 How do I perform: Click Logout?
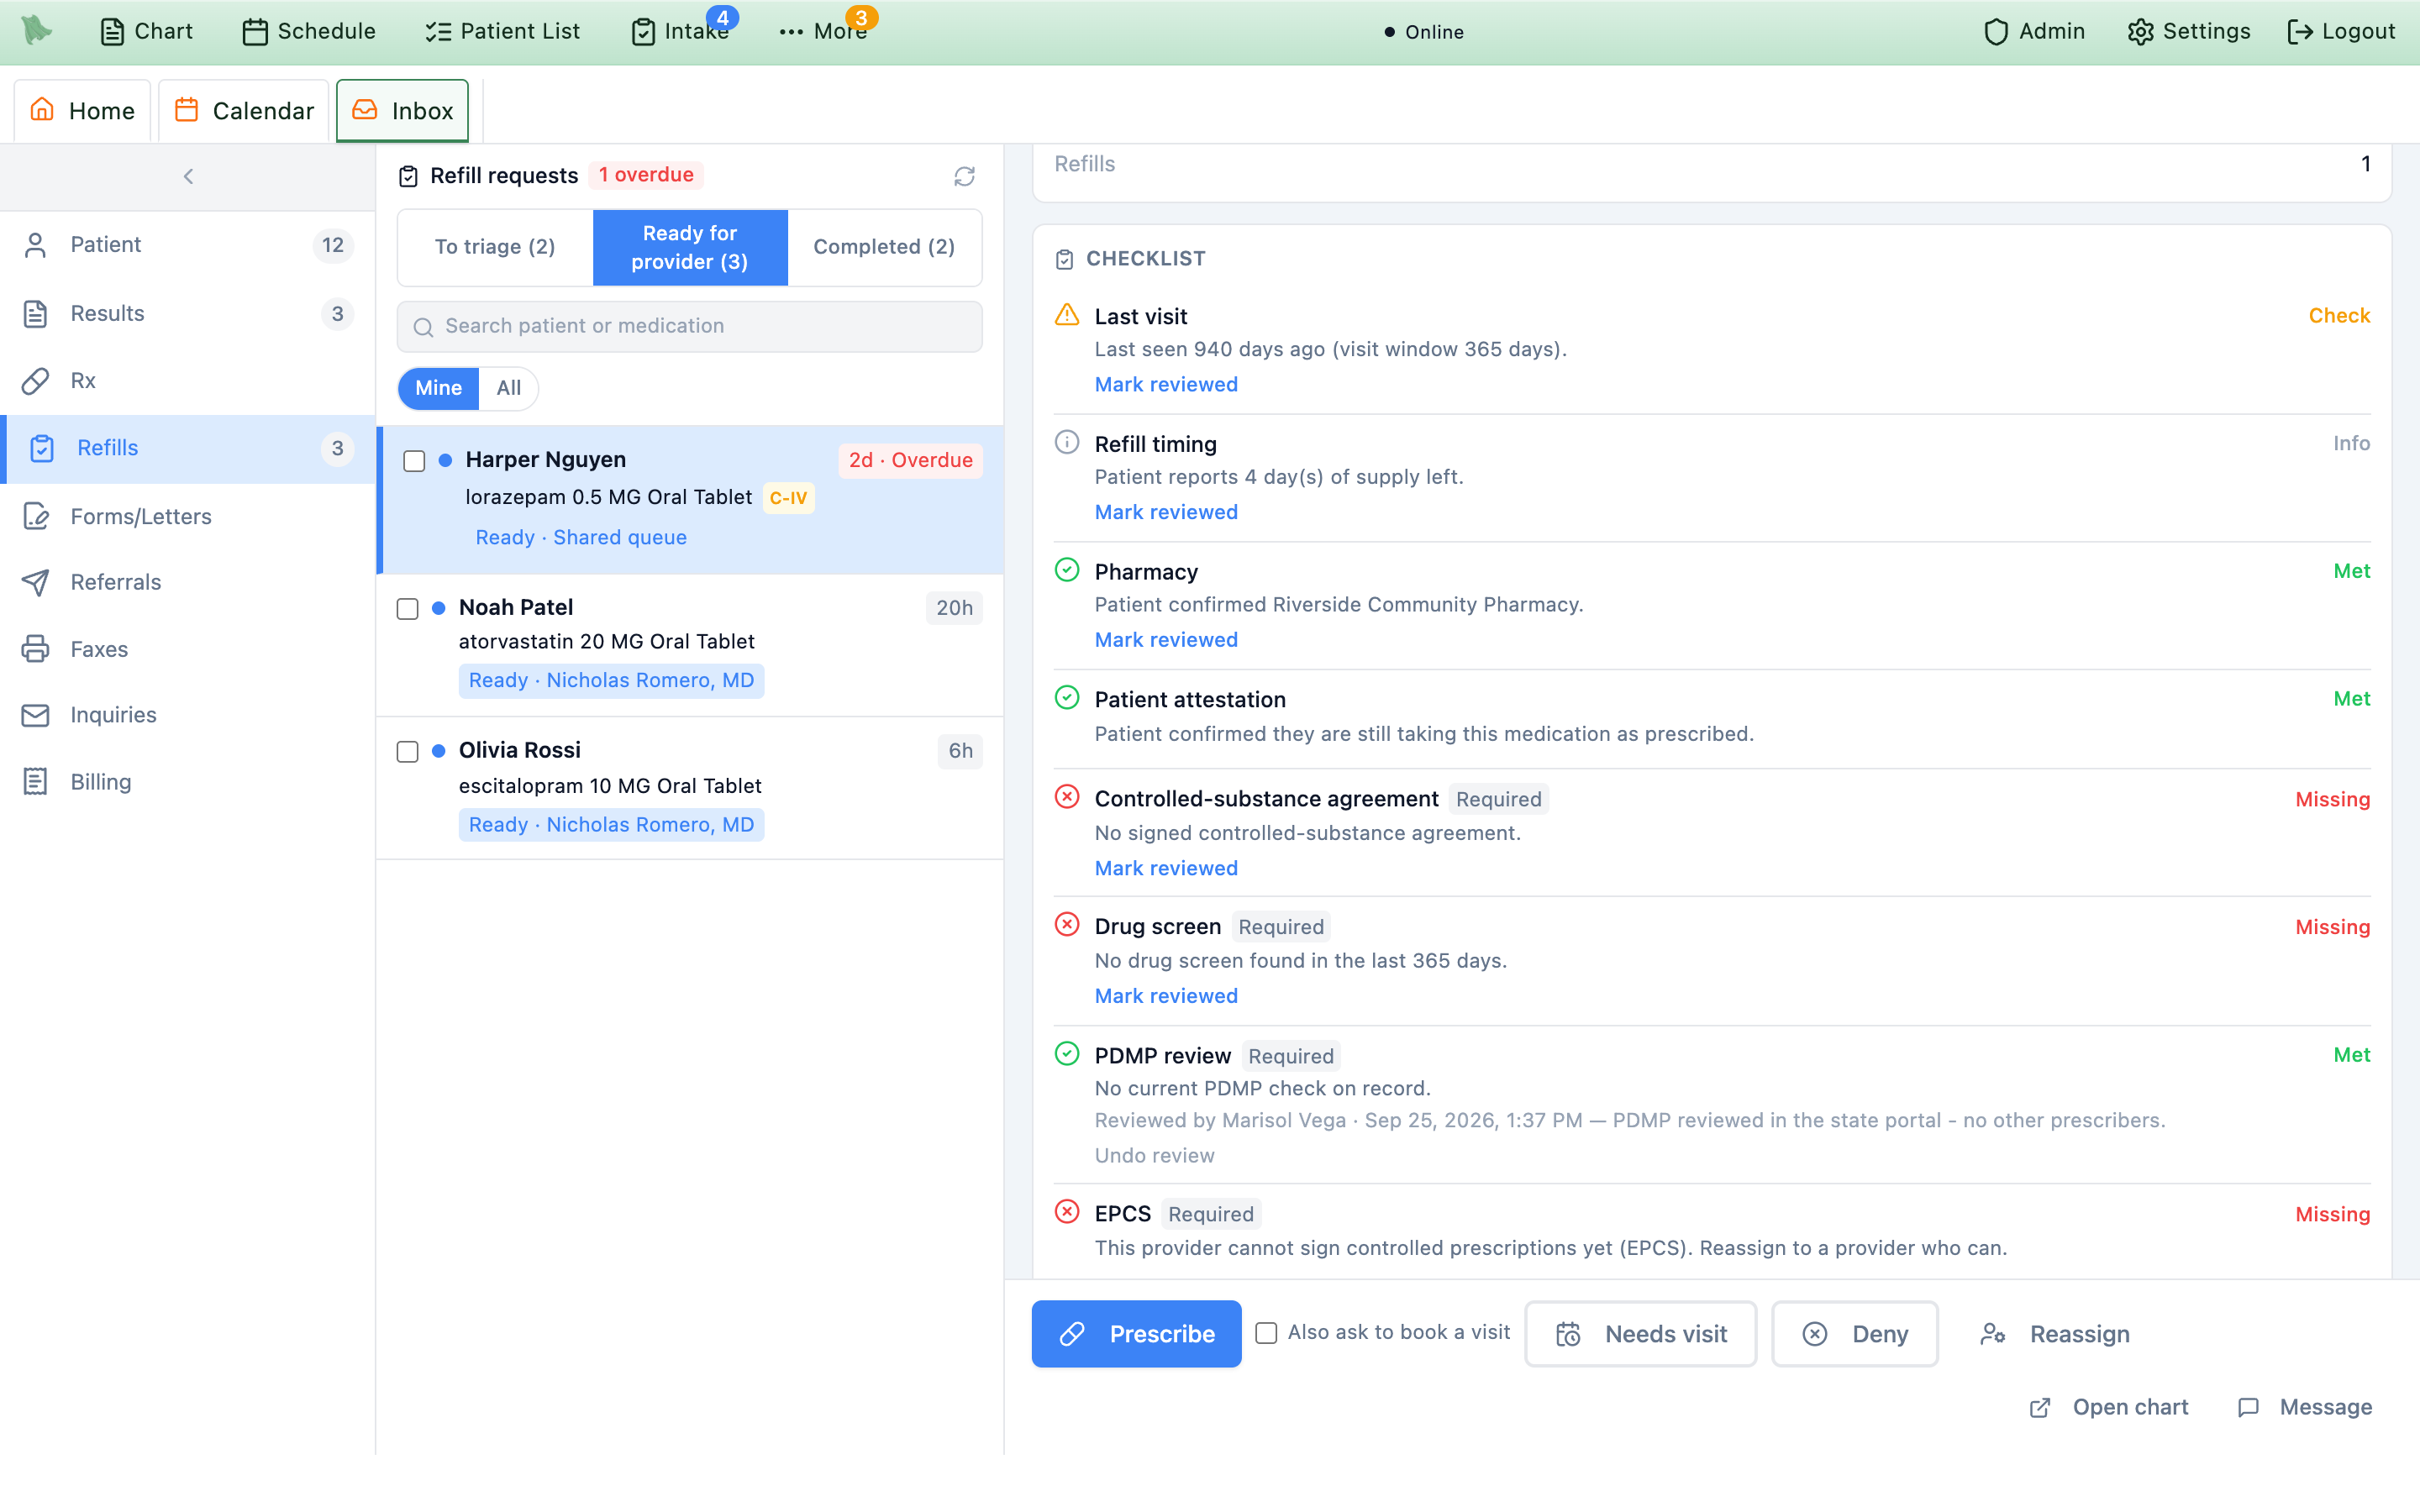pos(2341,31)
